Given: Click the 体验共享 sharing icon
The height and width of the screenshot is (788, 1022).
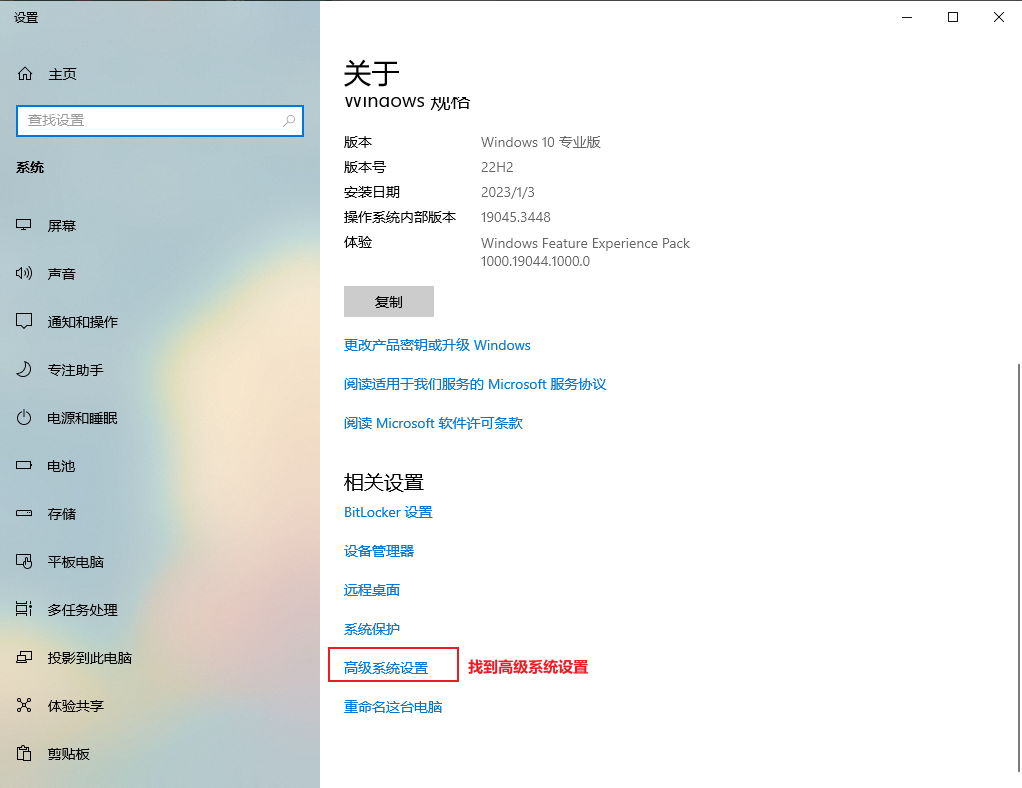Looking at the screenshot, I should coord(23,705).
